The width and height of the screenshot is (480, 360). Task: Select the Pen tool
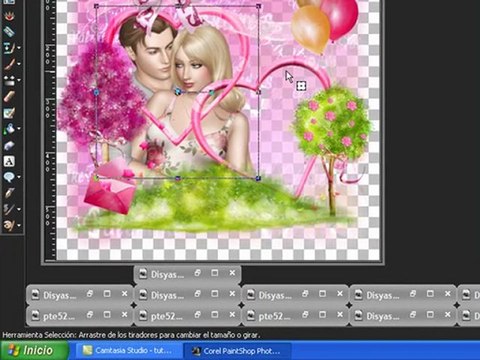pyautogui.click(x=9, y=193)
